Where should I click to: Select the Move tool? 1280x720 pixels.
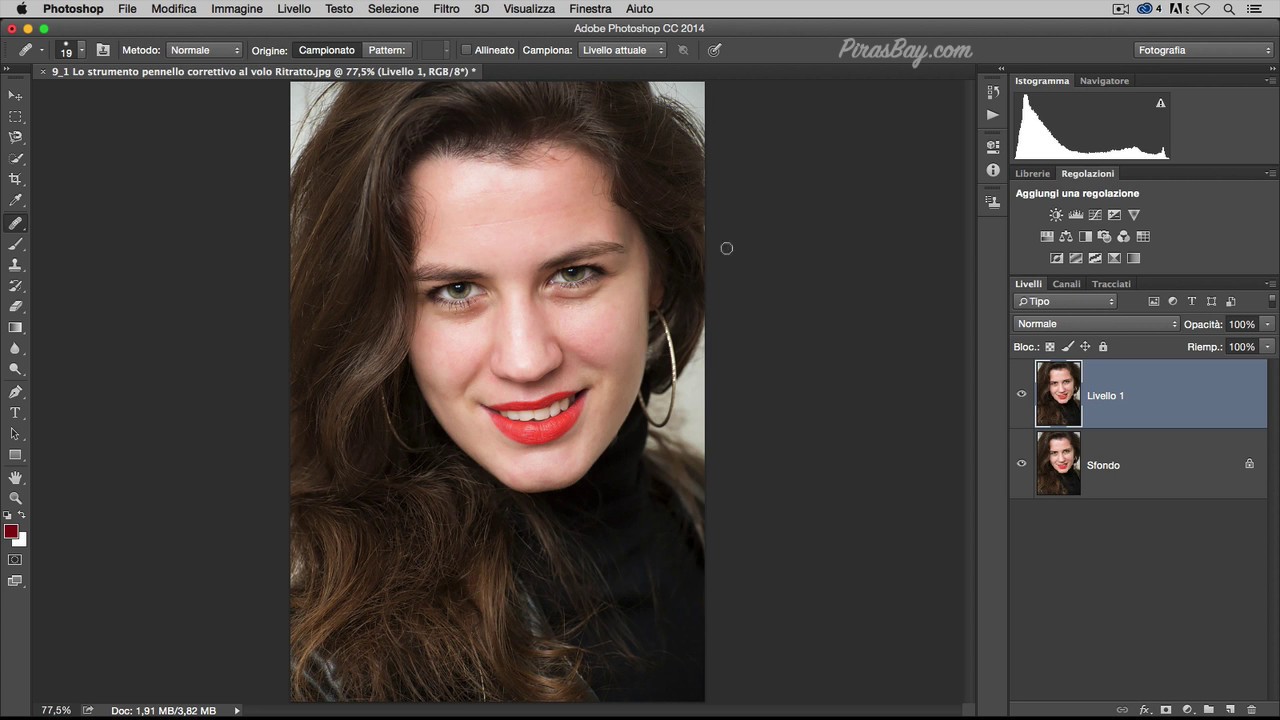pyautogui.click(x=15, y=95)
